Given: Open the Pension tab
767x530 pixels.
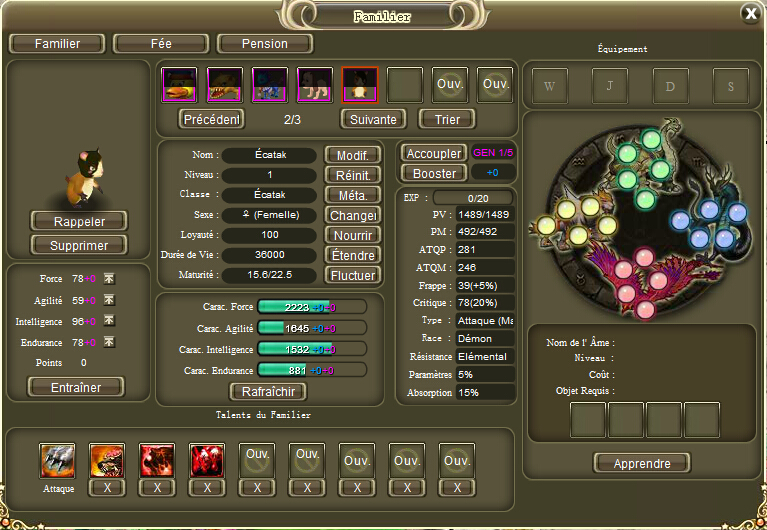Looking at the screenshot, I should pos(265,44).
